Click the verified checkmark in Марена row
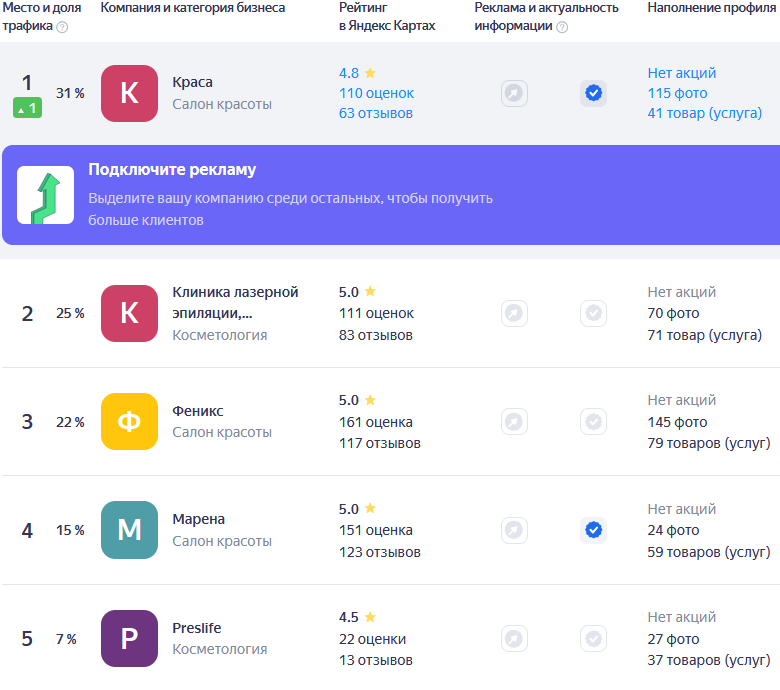Screen dimensions: 780x690 [x=593, y=529]
